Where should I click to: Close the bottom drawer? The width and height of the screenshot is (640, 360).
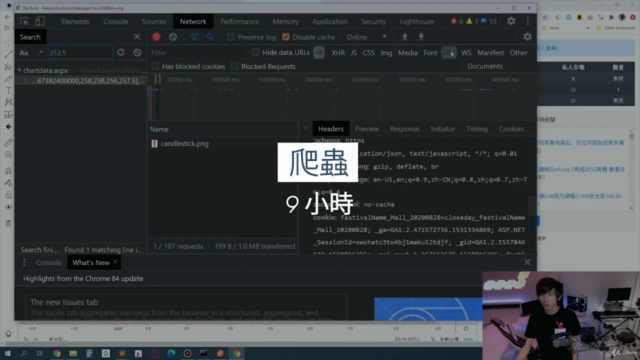[527, 262]
